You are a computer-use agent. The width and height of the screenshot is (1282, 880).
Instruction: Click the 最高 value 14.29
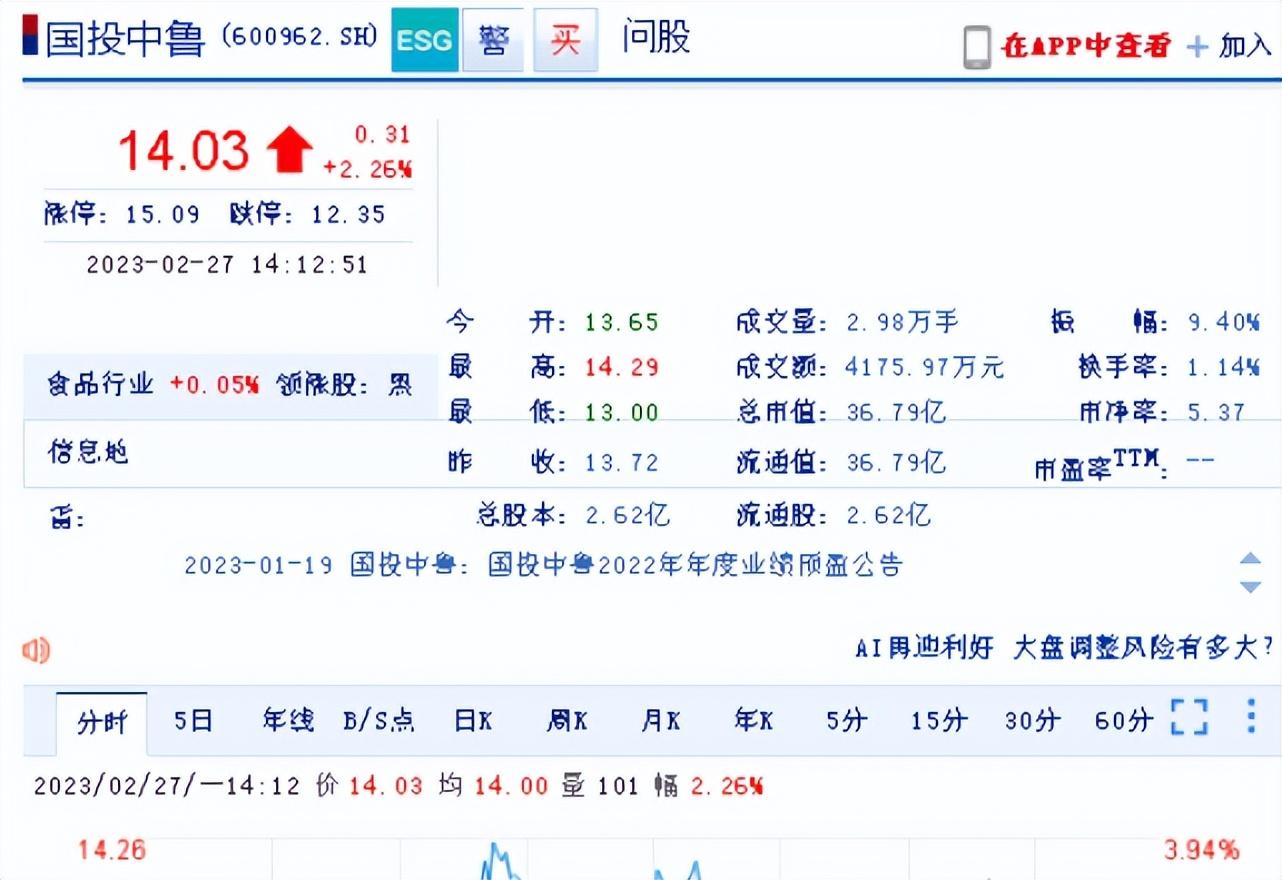tap(622, 367)
